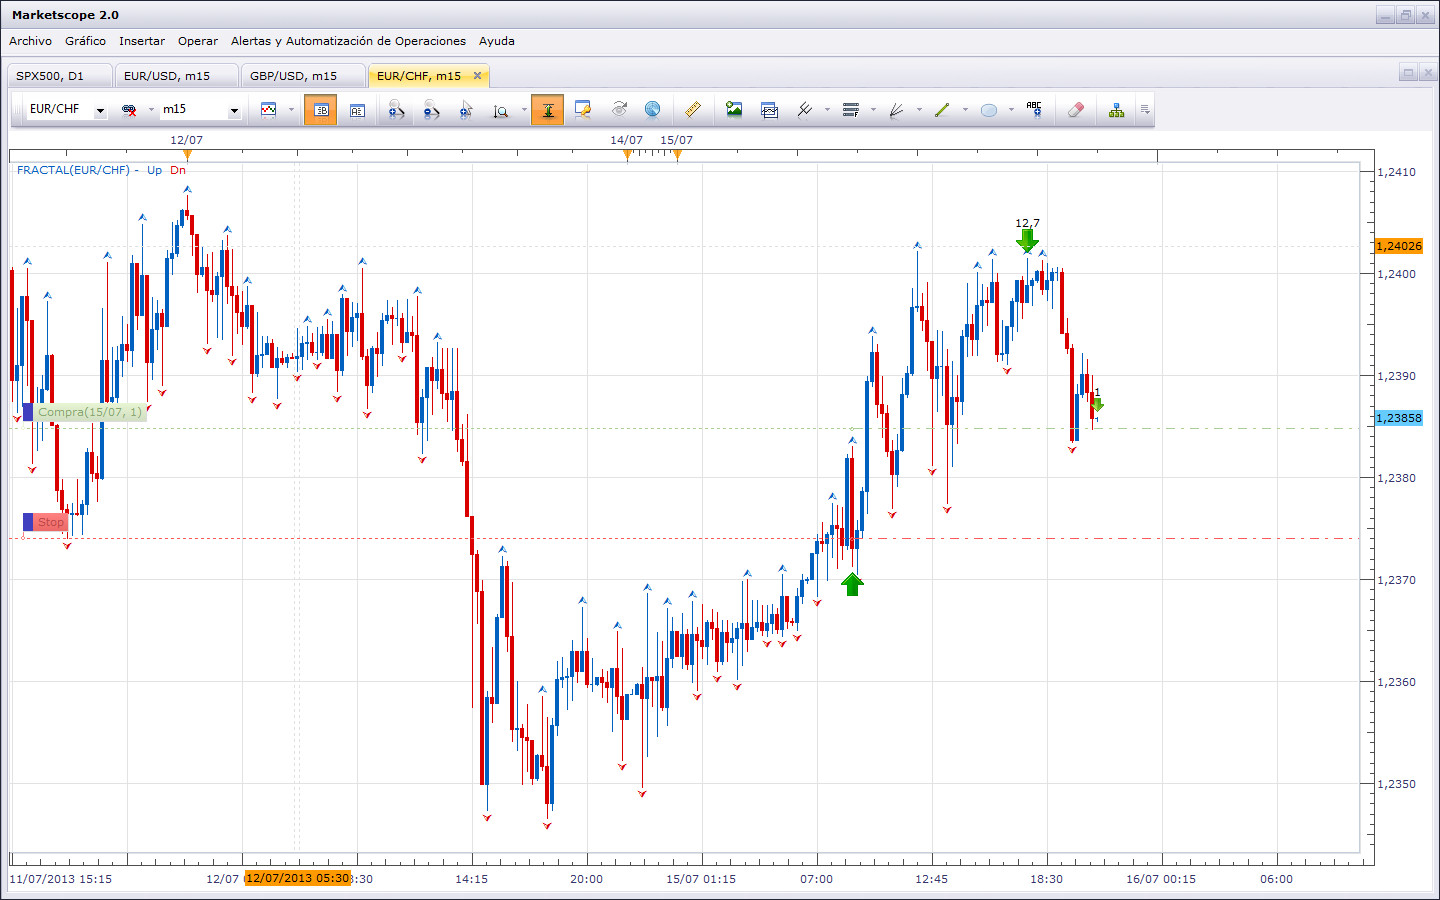1440x900 pixels.
Task: Expand the fan tool dropdown arrow
Action: click(x=919, y=110)
